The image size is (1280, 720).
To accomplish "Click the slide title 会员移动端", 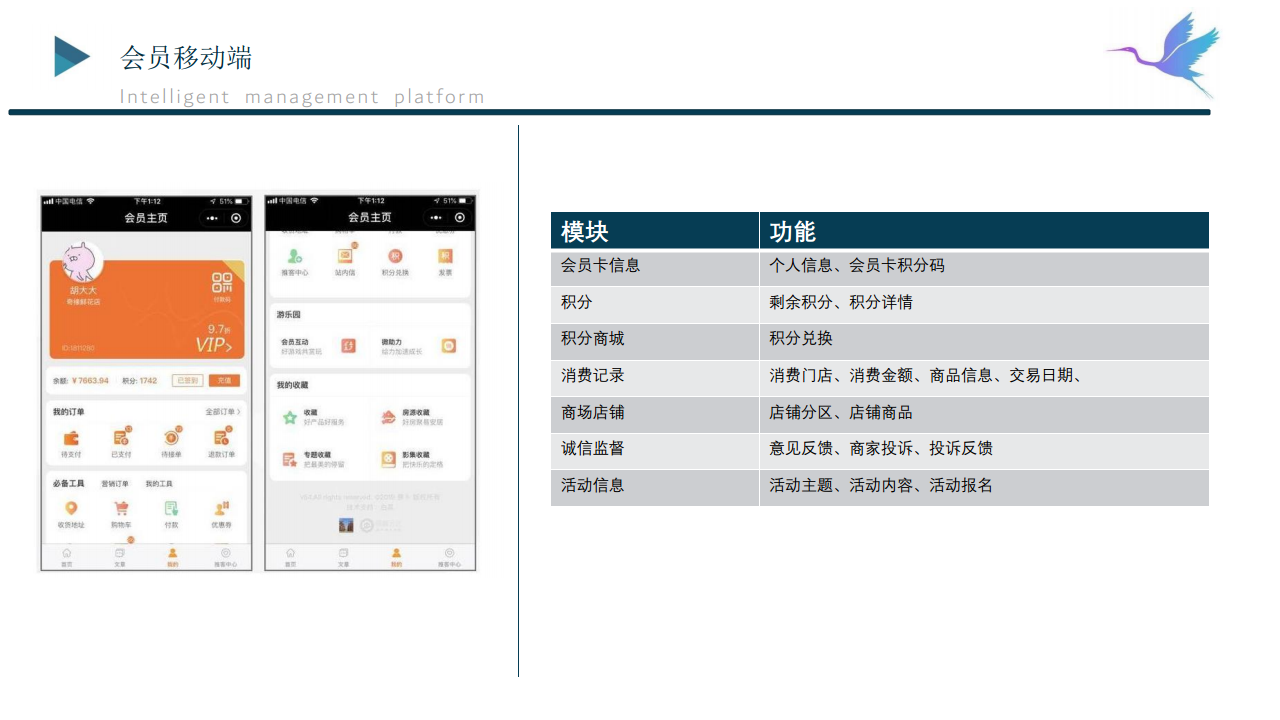I will [186, 58].
